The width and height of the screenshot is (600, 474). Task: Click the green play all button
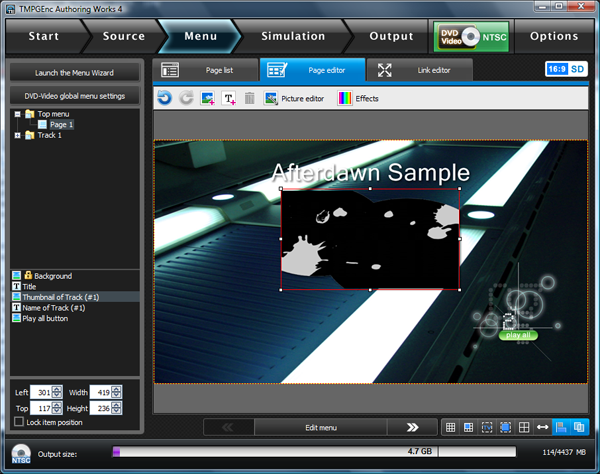pyautogui.click(x=518, y=335)
